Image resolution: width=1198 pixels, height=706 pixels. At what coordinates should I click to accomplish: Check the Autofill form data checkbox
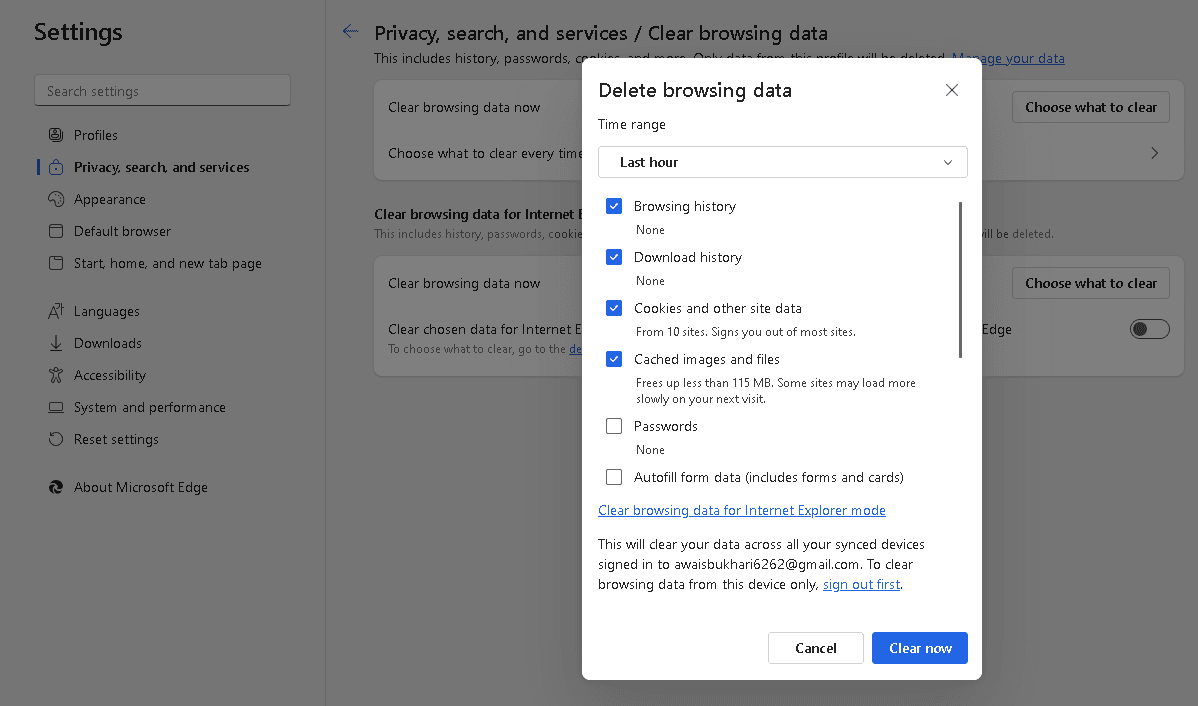point(614,478)
